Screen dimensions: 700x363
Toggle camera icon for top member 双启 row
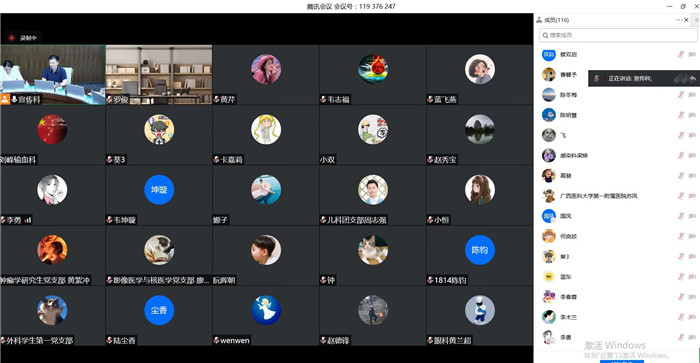pos(692,54)
